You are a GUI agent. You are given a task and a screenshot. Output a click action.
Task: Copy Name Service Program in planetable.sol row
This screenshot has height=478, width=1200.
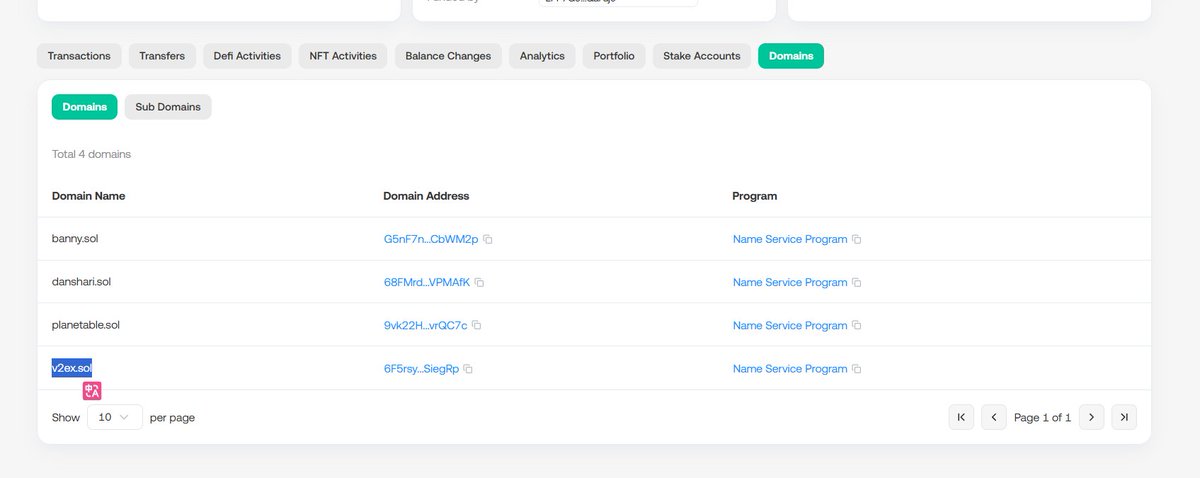point(857,326)
